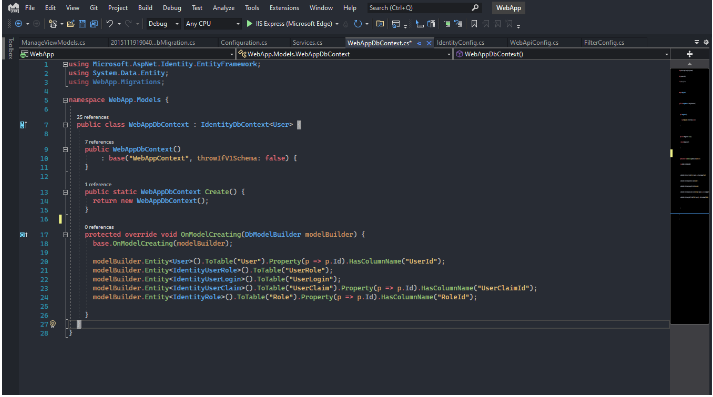Click the Save All toolbar icon
The width and height of the screenshot is (713, 397).
(x=94, y=24)
